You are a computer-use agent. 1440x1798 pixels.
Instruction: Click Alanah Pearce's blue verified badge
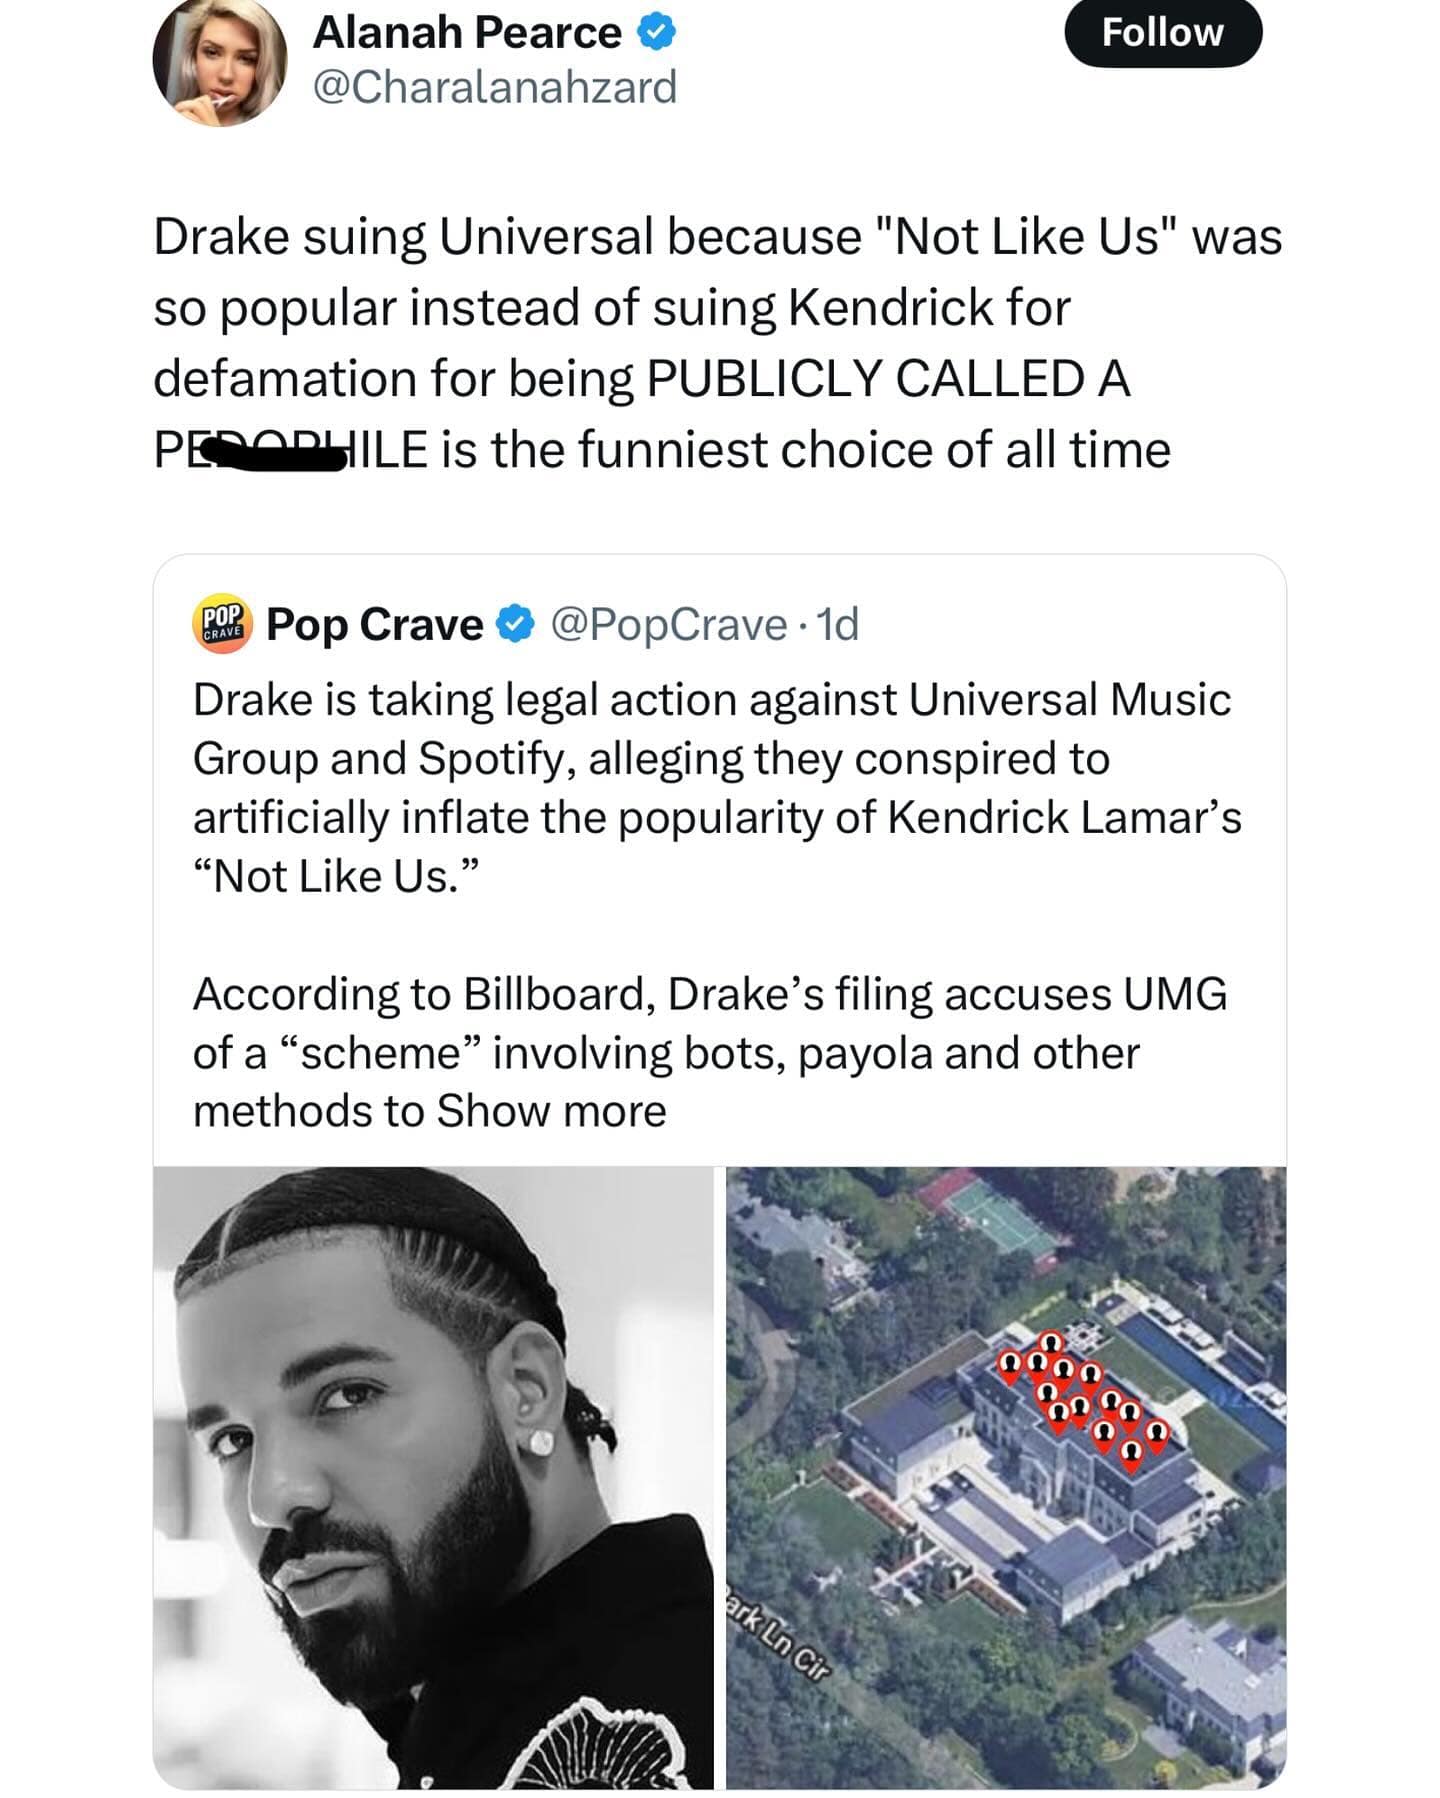(657, 33)
